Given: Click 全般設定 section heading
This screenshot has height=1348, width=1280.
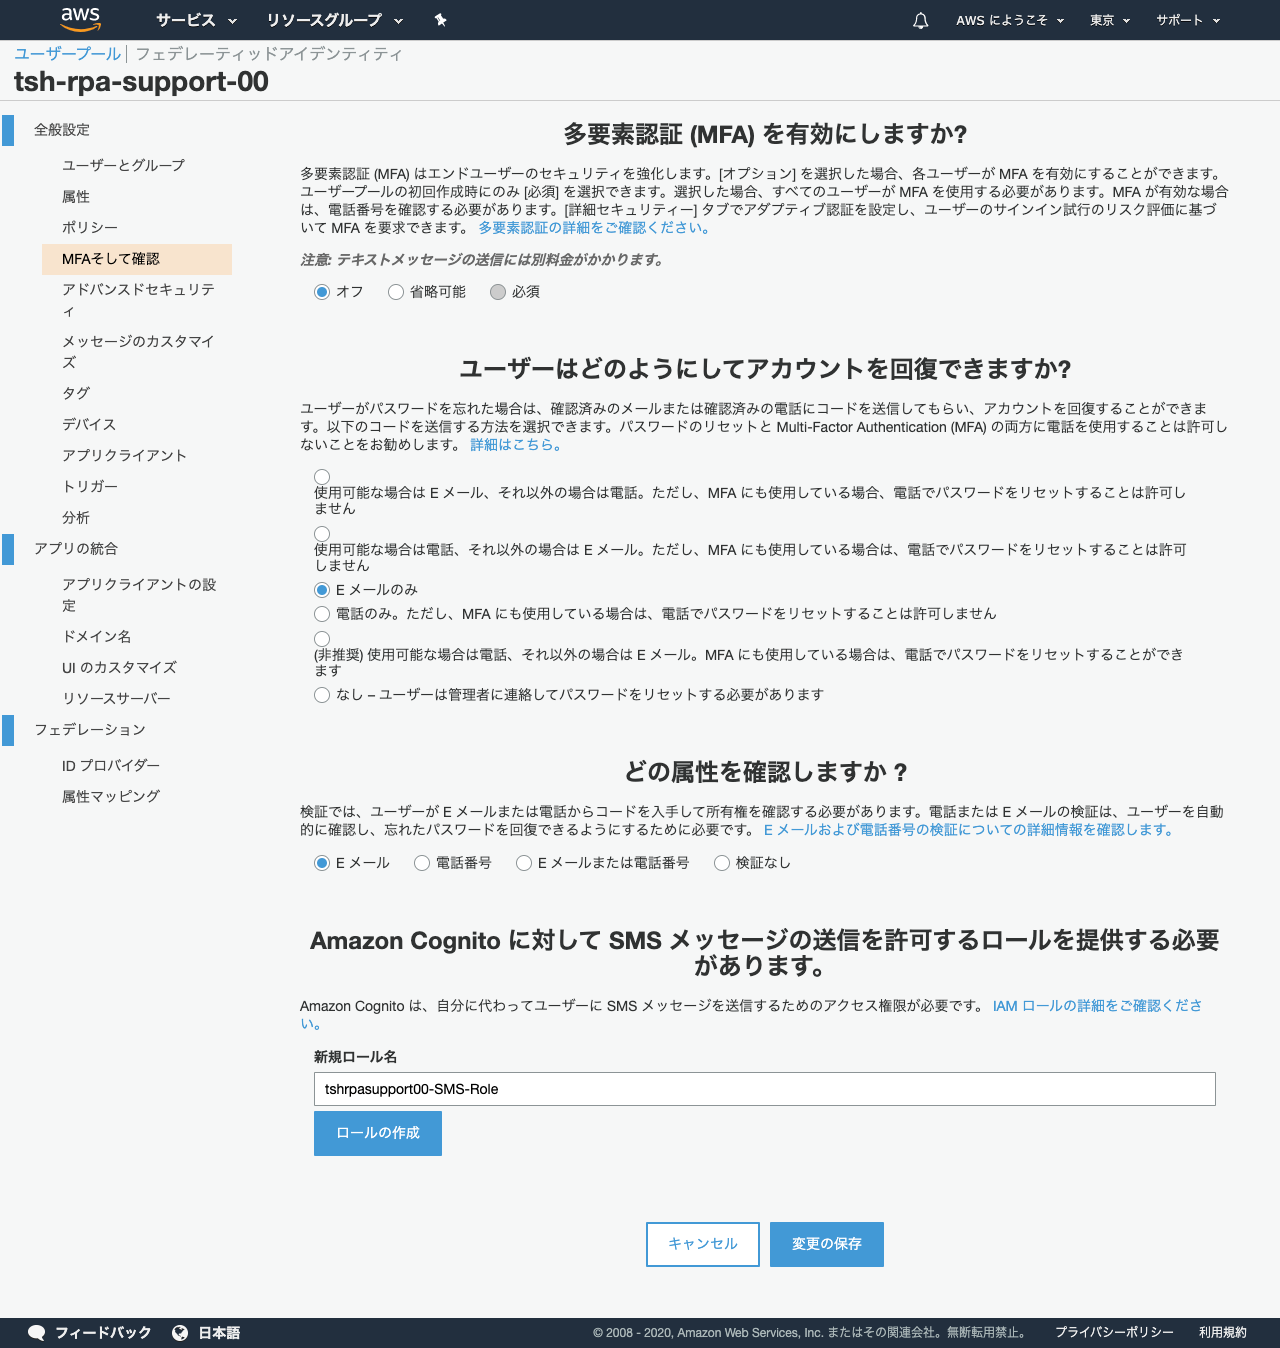Looking at the screenshot, I should [62, 130].
